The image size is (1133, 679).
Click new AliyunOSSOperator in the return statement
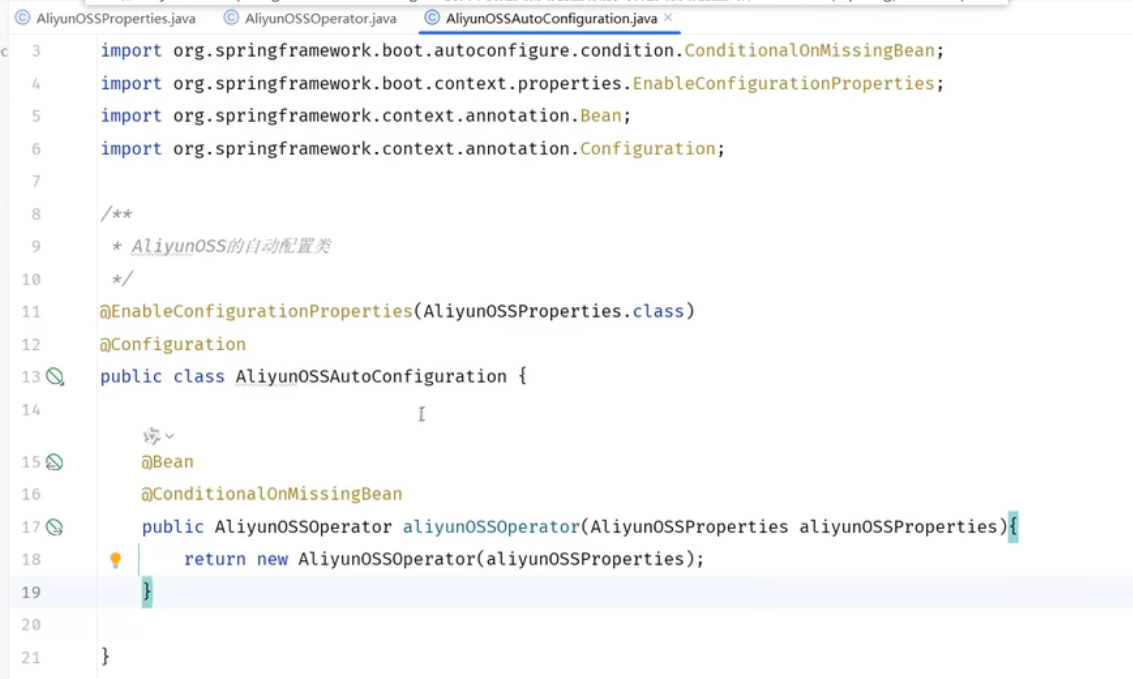coord(365,559)
